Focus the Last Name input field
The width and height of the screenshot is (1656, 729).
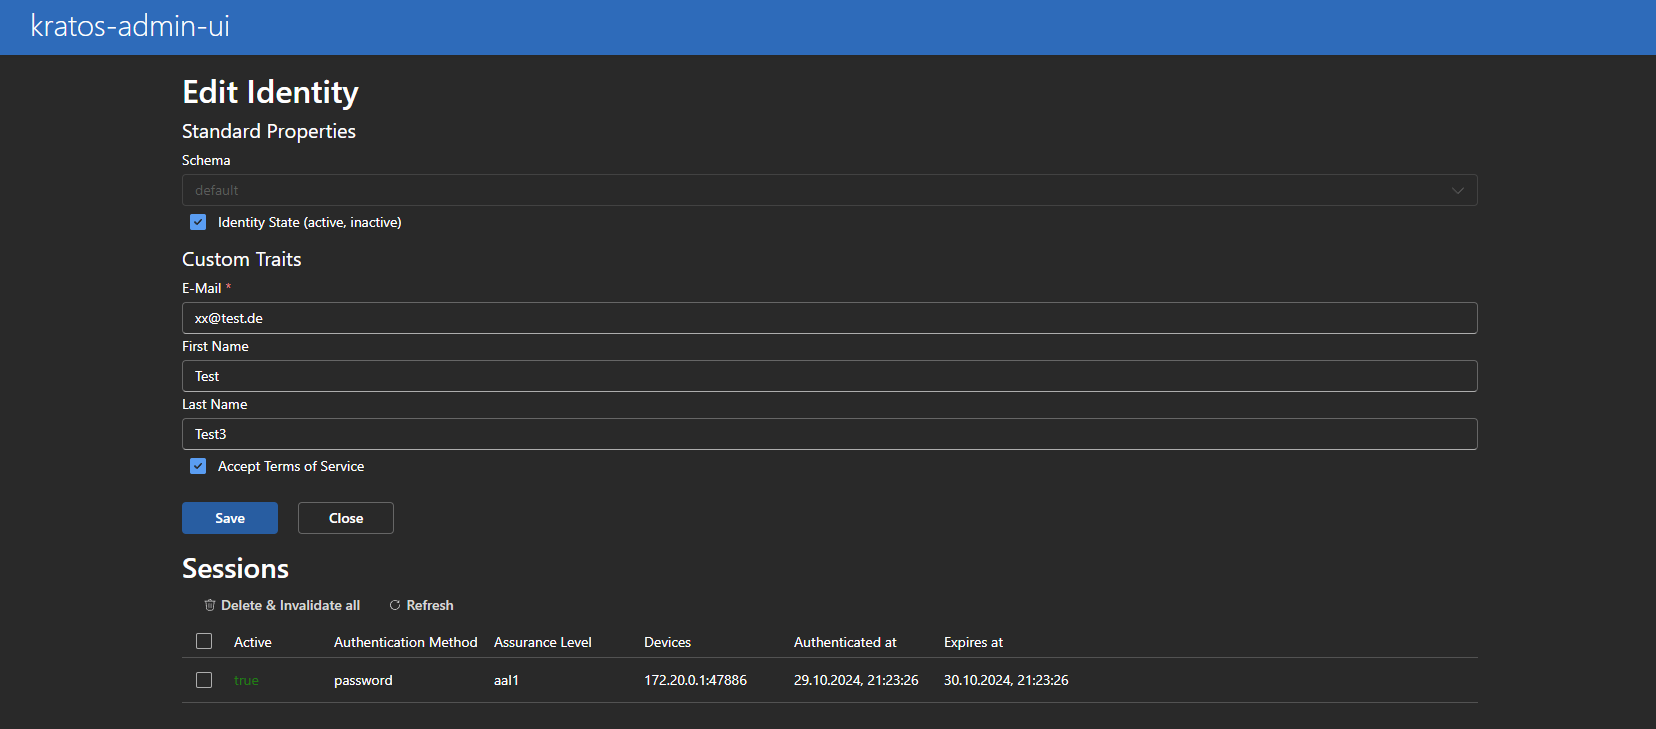[830, 434]
